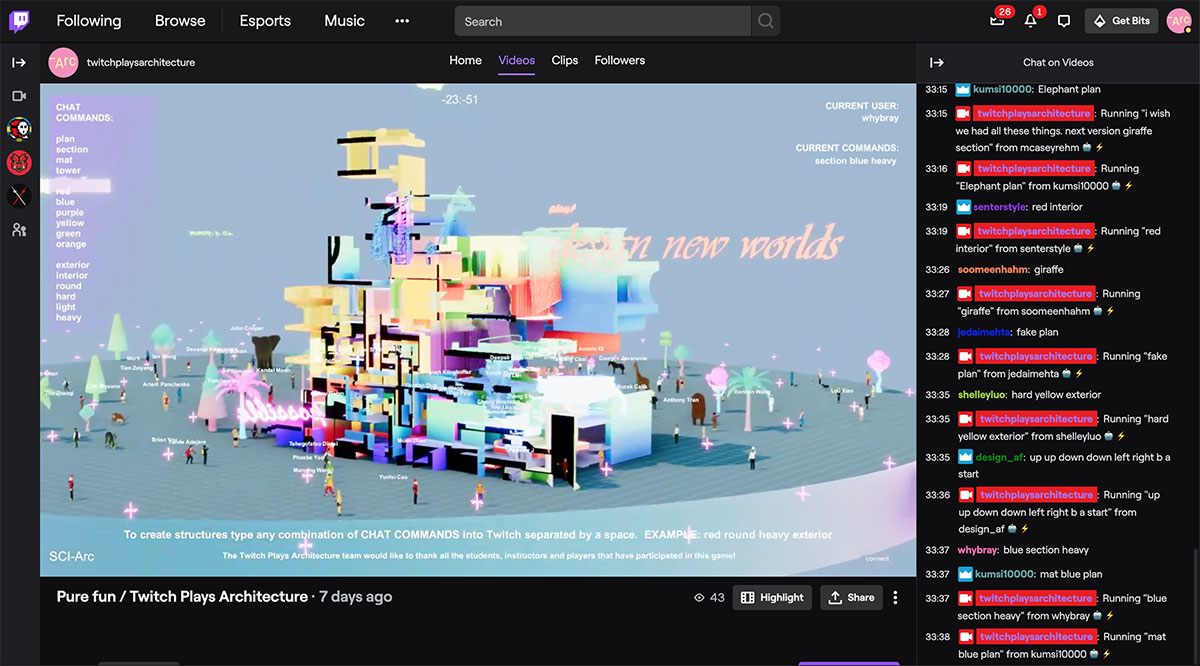This screenshot has height=666, width=1200.
Task: Open the inbox with 26 notifications
Action: pos(997,21)
